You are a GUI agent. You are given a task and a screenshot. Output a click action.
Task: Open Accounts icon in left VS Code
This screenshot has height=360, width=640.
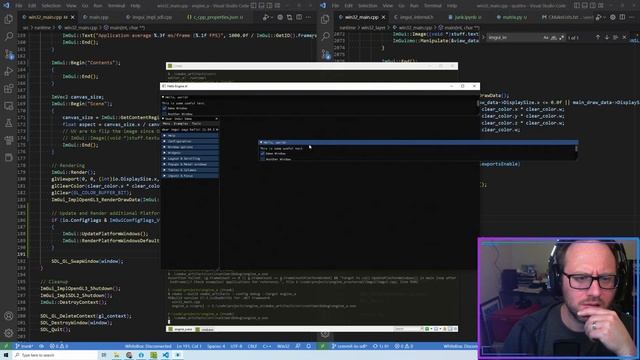[9, 316]
